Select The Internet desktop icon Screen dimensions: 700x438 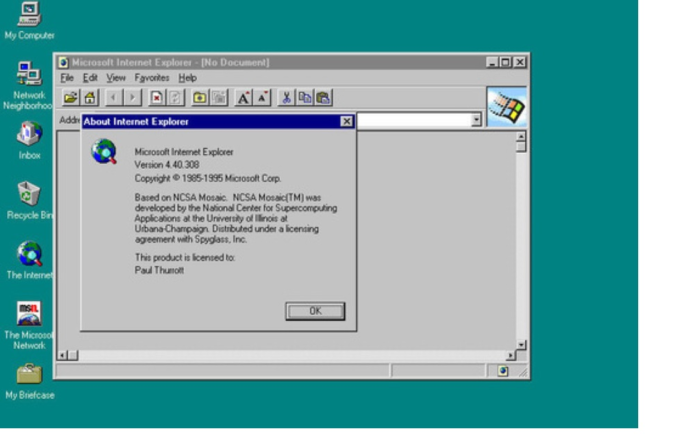[29, 260]
